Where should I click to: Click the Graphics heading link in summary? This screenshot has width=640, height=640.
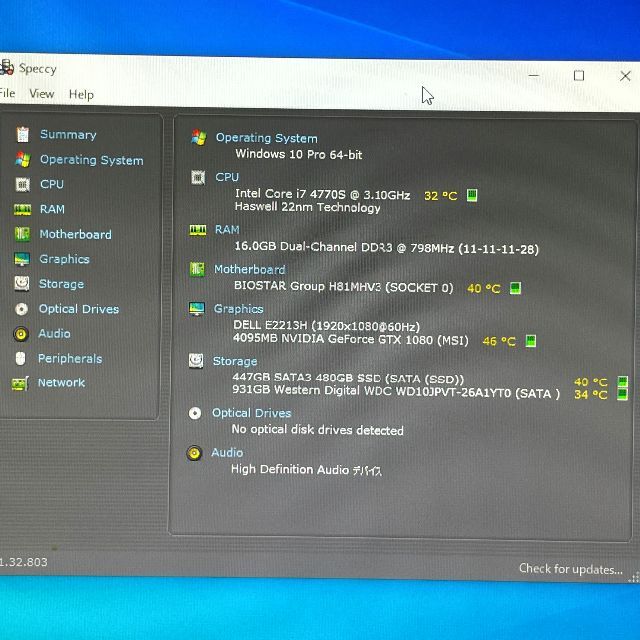(239, 309)
